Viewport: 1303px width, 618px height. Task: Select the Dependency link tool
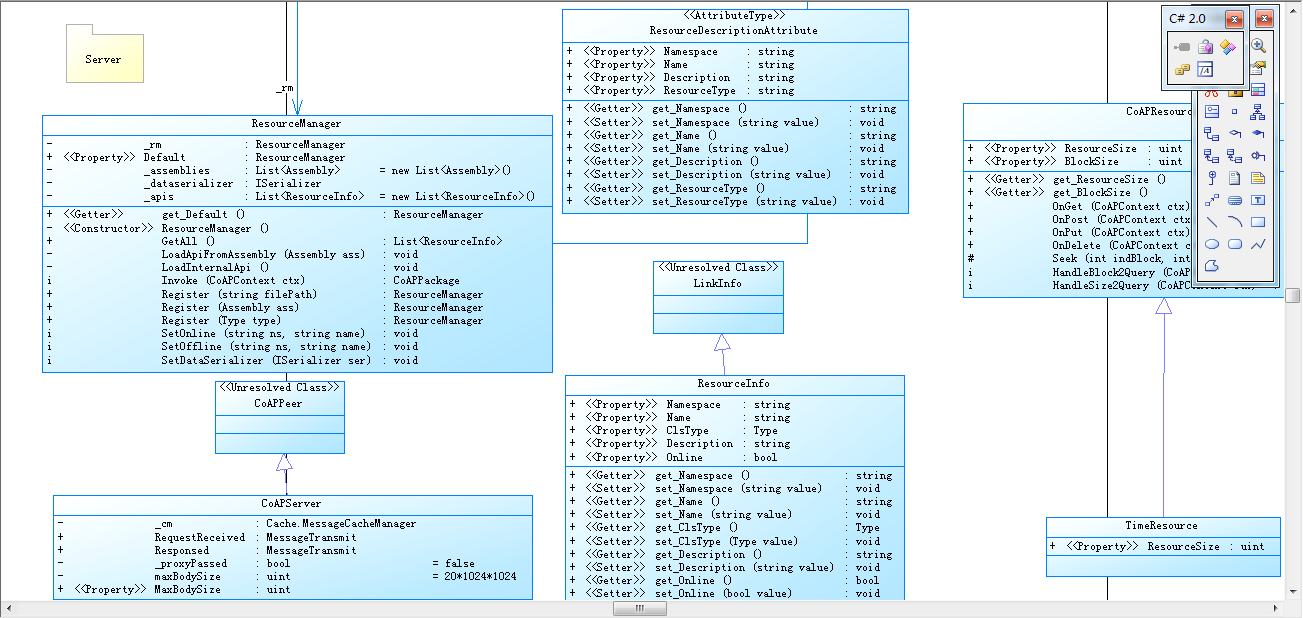click(x=1211, y=155)
